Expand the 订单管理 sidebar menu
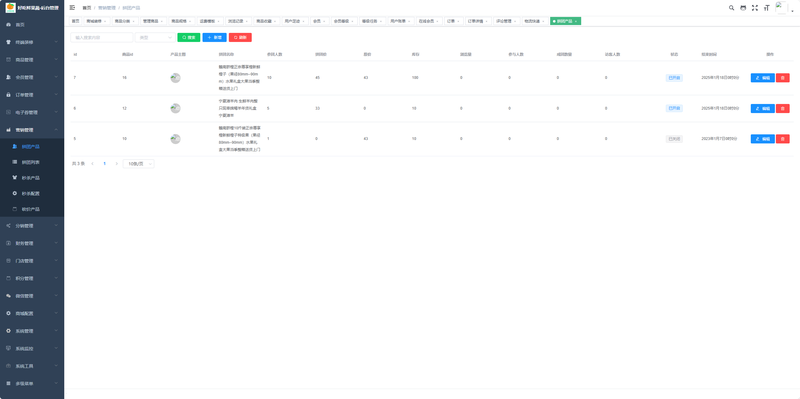 [x=32, y=95]
